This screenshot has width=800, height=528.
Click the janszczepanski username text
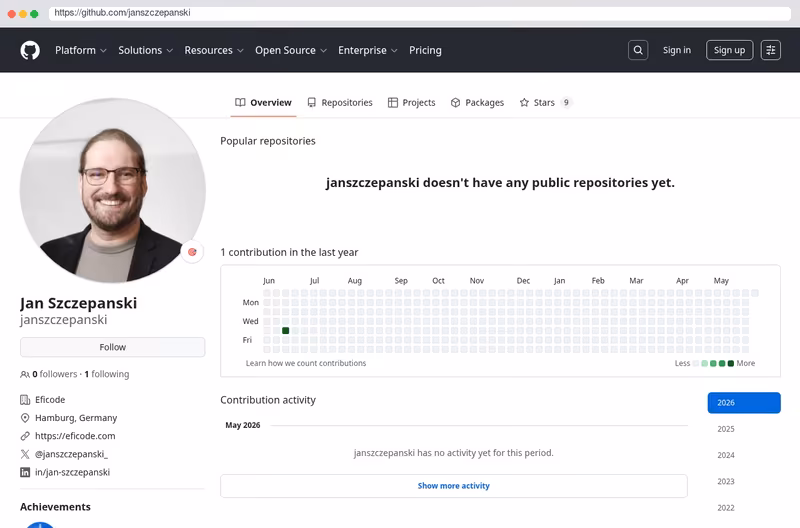tap(64, 320)
